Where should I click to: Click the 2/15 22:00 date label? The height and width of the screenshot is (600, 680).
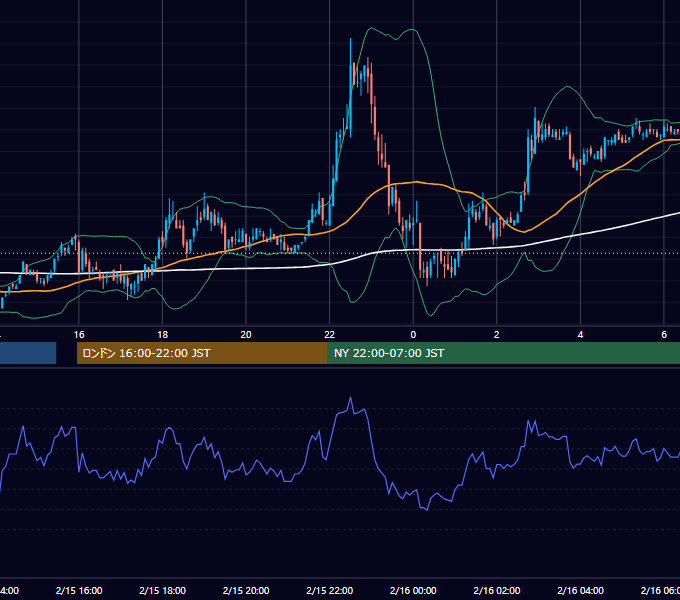(x=330, y=590)
